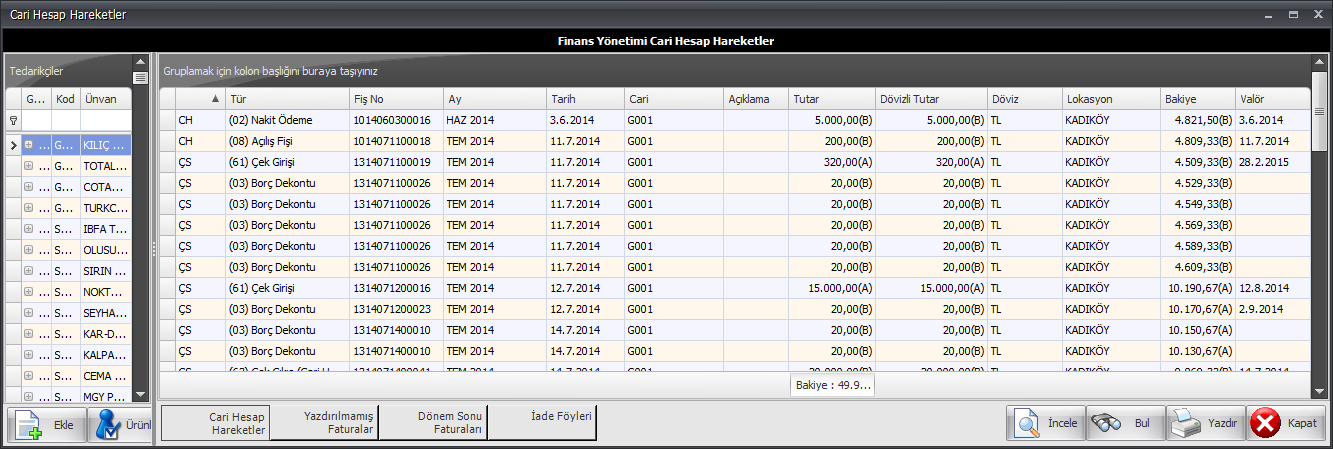Click the sort arrow column header
Image resolution: width=1333 pixels, height=449 pixels.
coord(215,99)
